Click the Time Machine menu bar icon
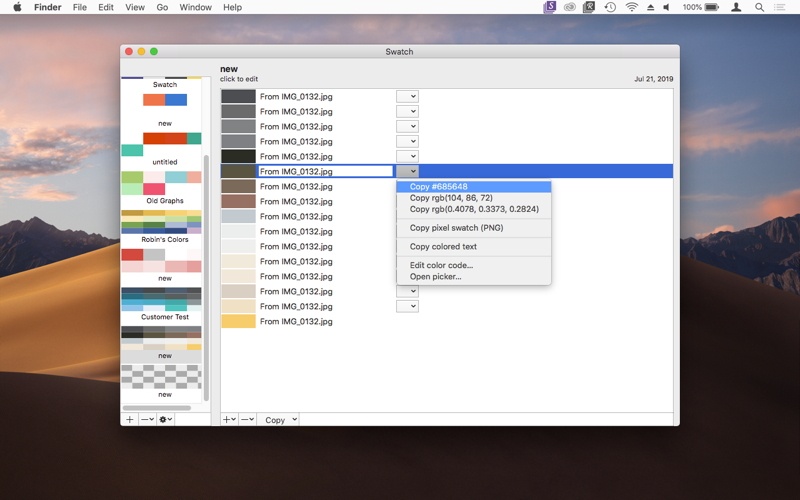This screenshot has width=800, height=500. (610, 7)
